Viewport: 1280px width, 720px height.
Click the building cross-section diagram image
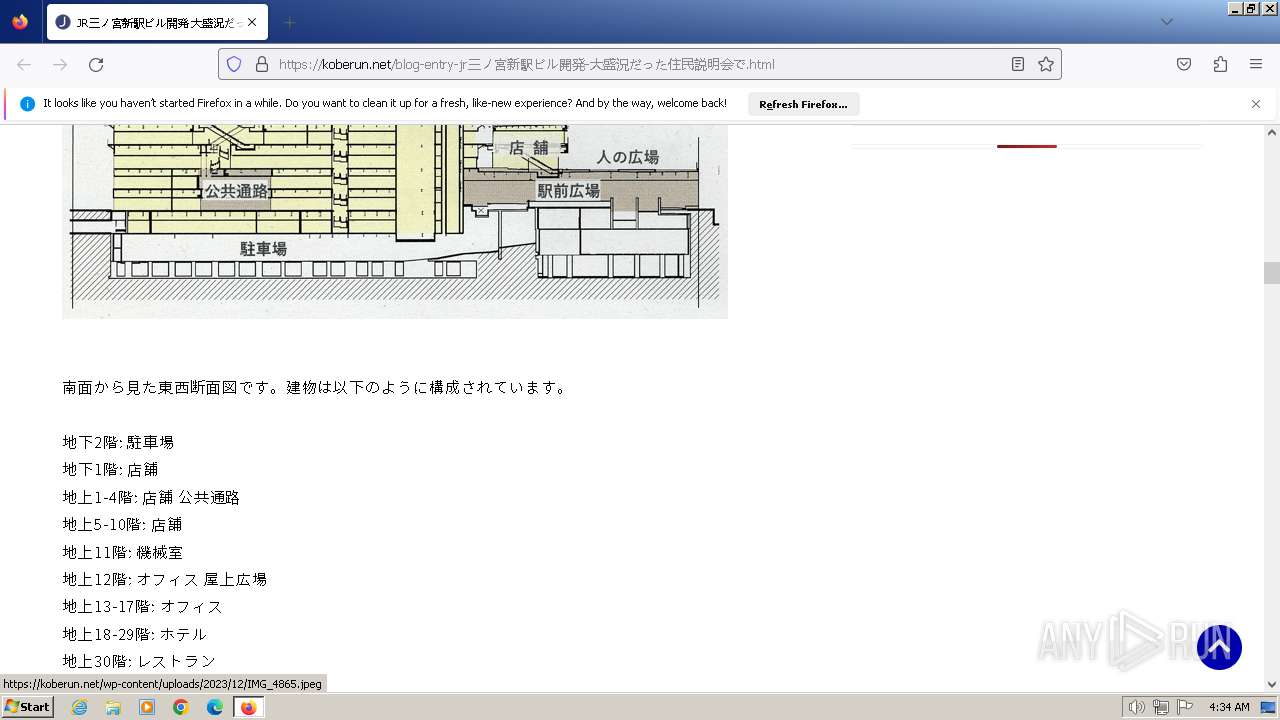pyautogui.click(x=395, y=221)
